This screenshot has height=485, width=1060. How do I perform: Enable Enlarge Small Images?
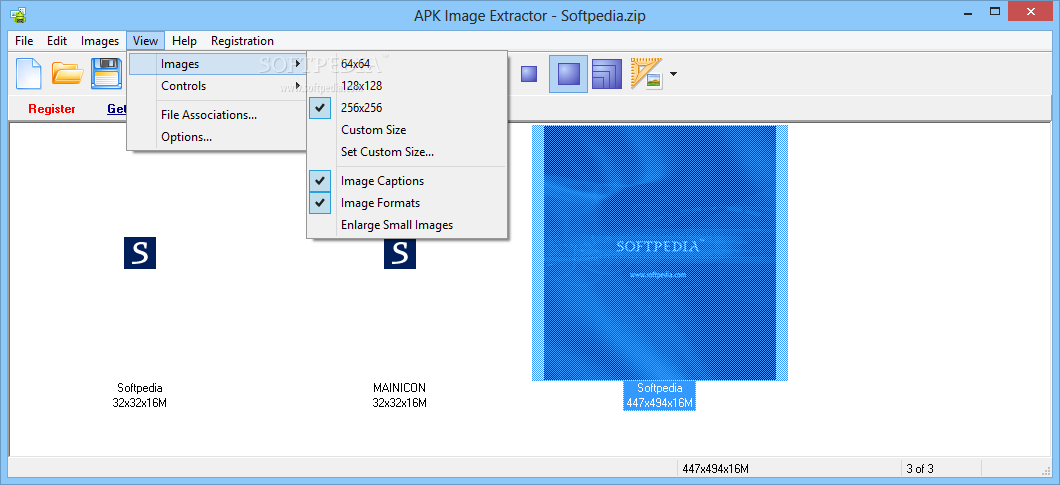407,225
